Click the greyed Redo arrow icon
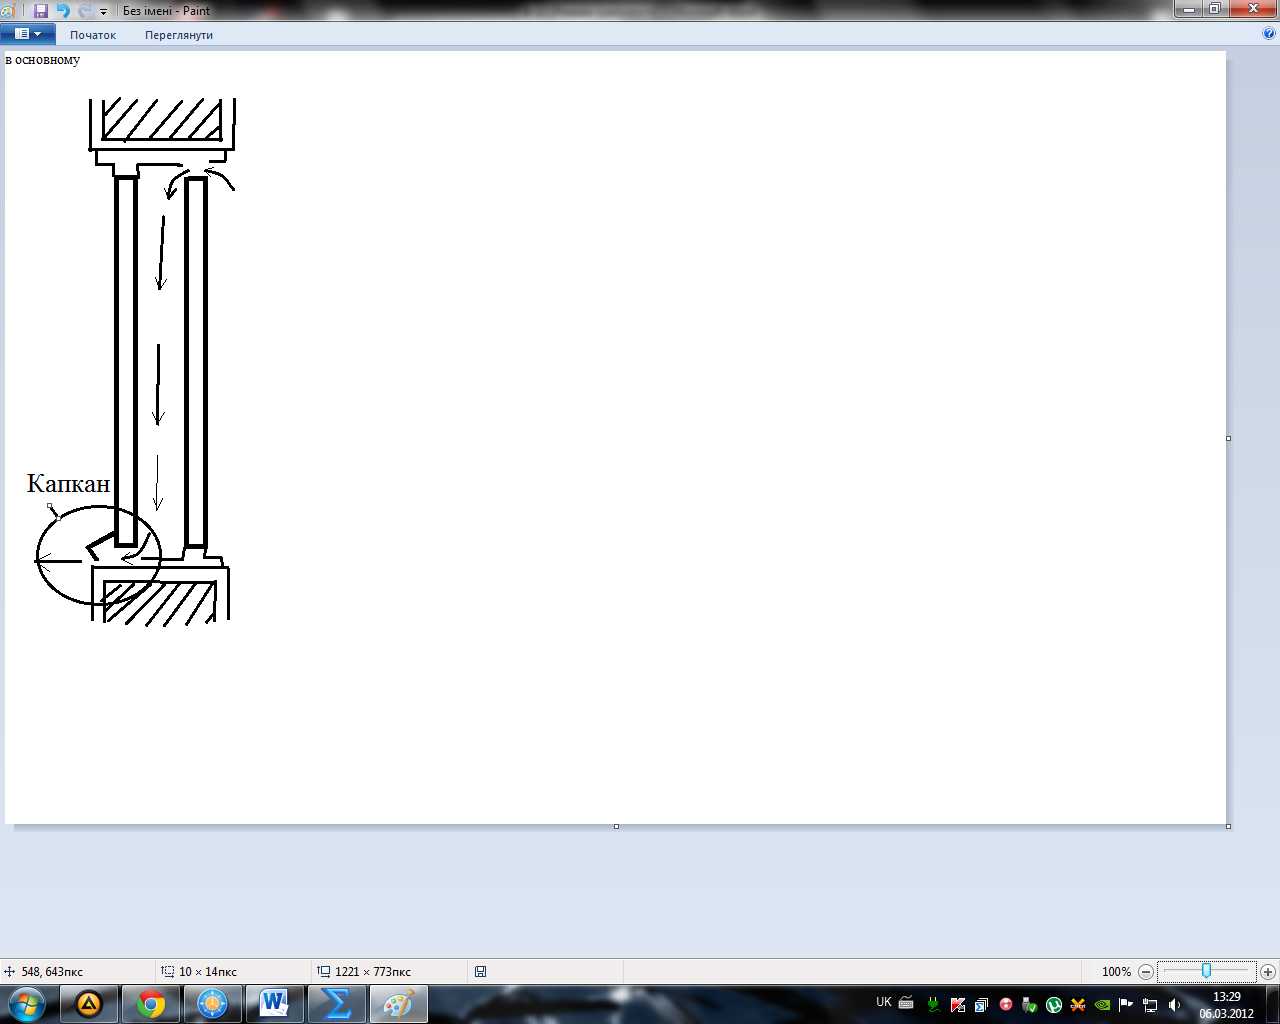 85,11
